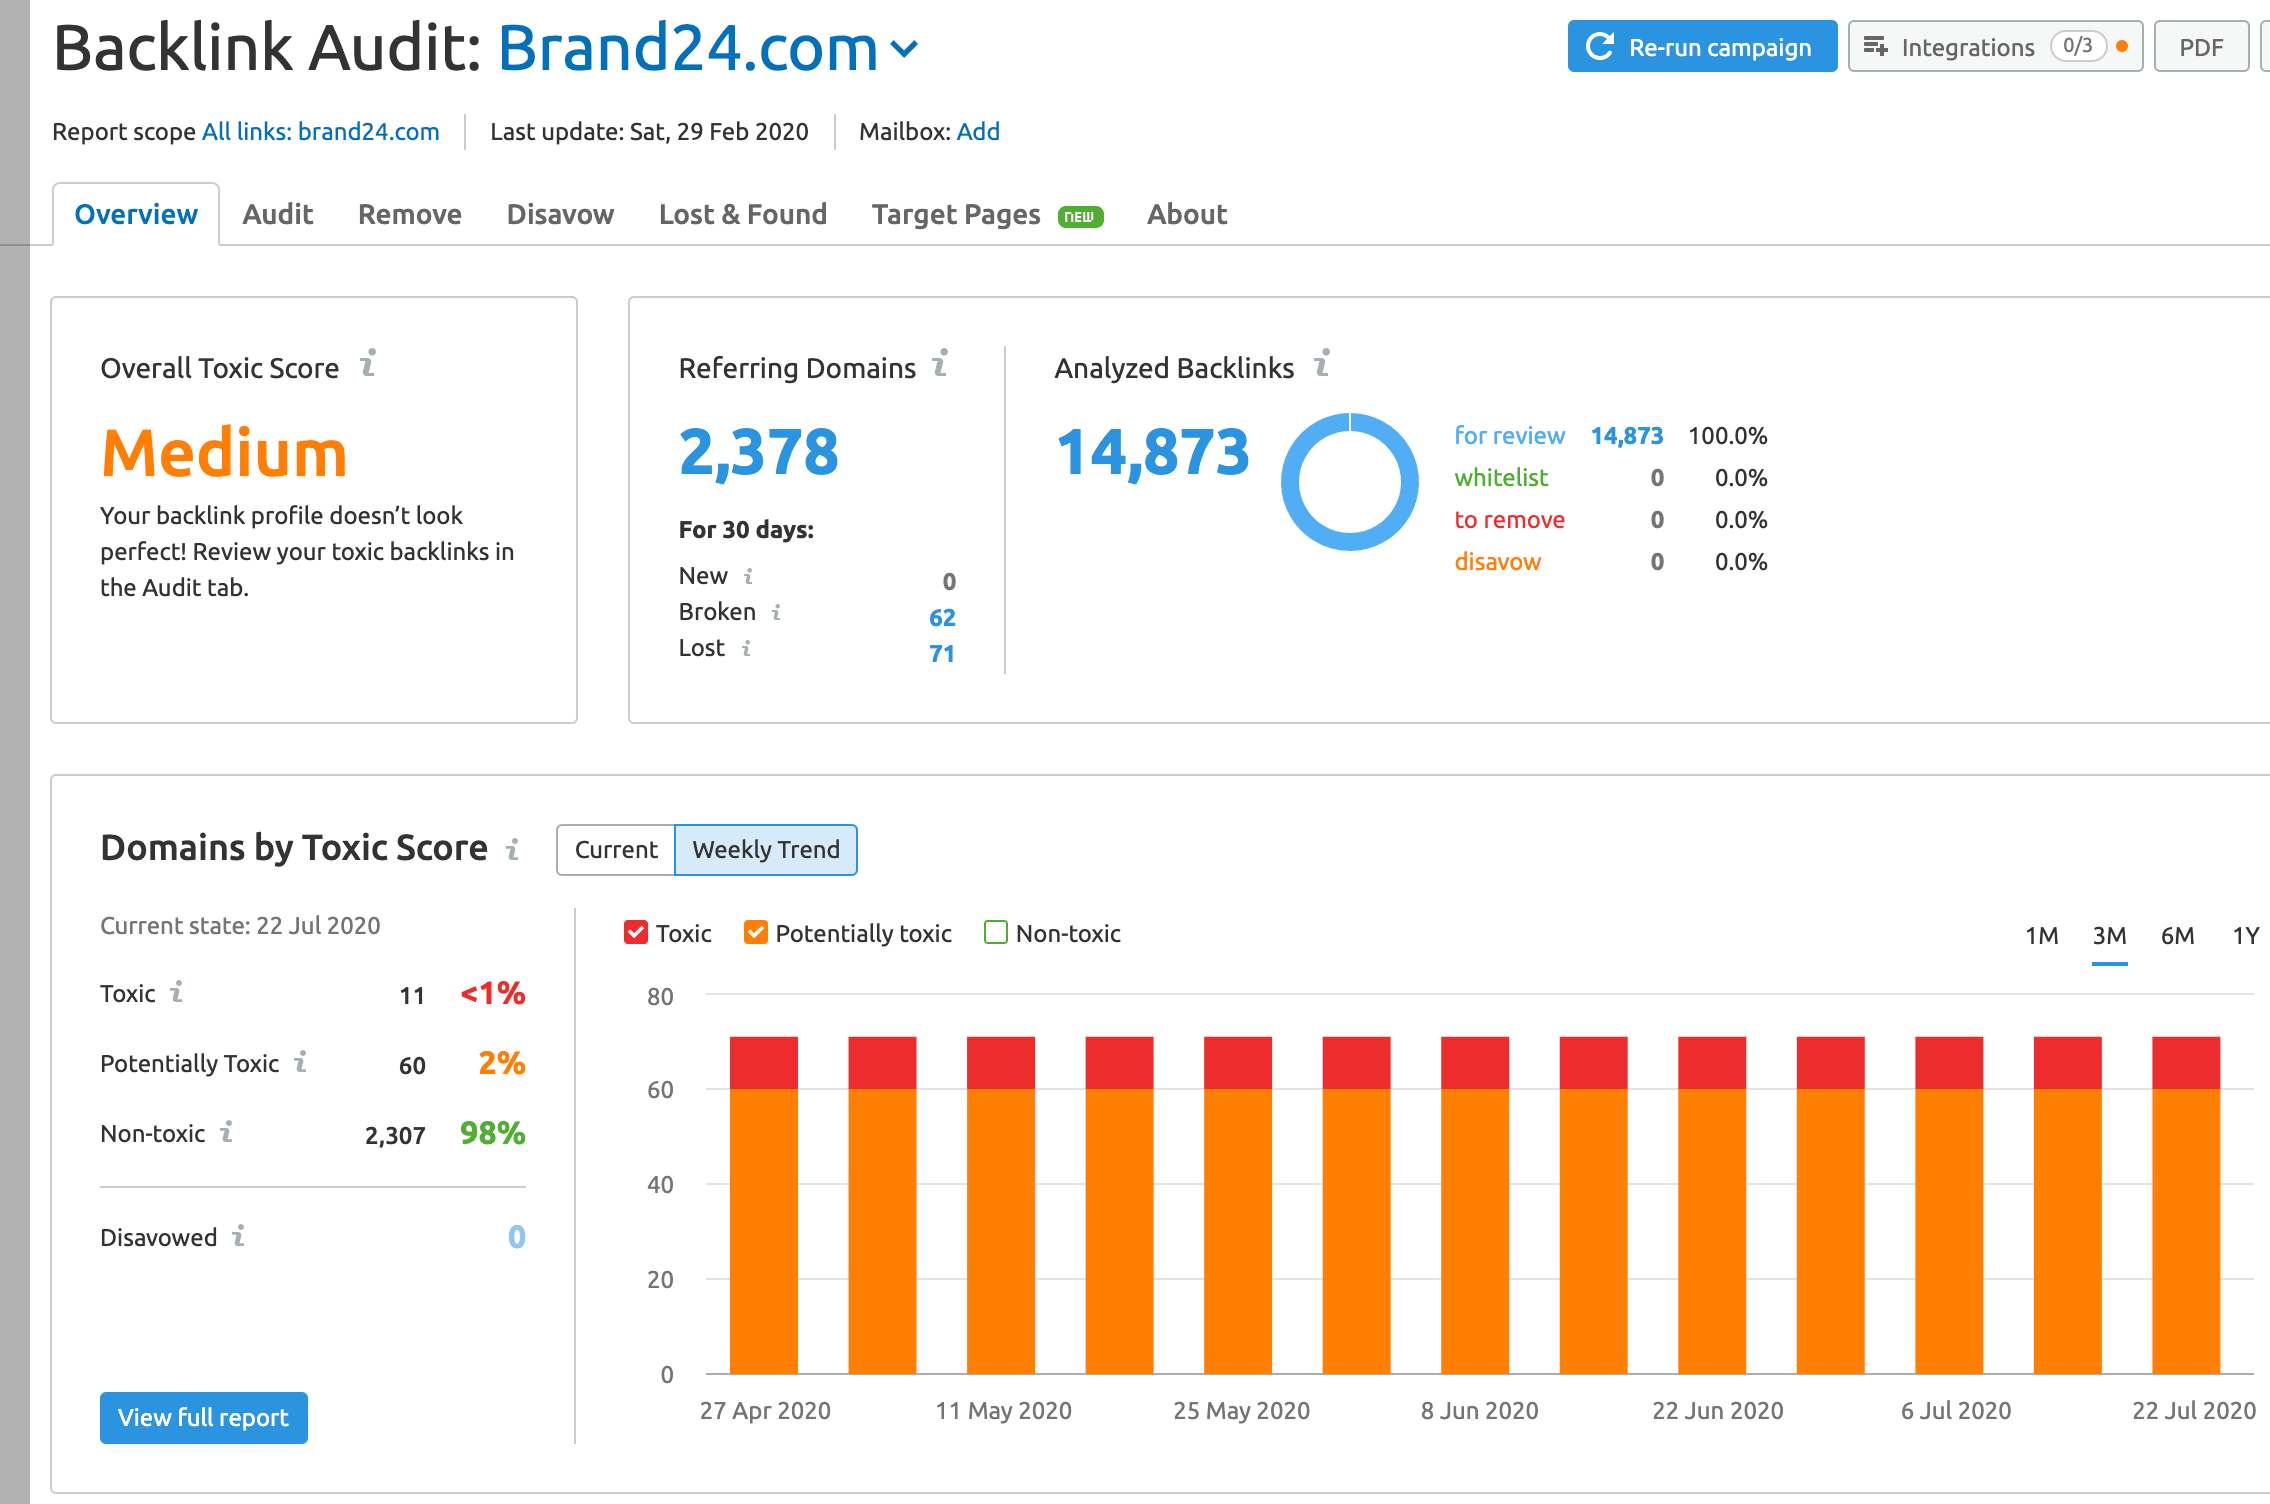Click the View full report button
Image resolution: width=2270 pixels, height=1504 pixels.
click(204, 1417)
